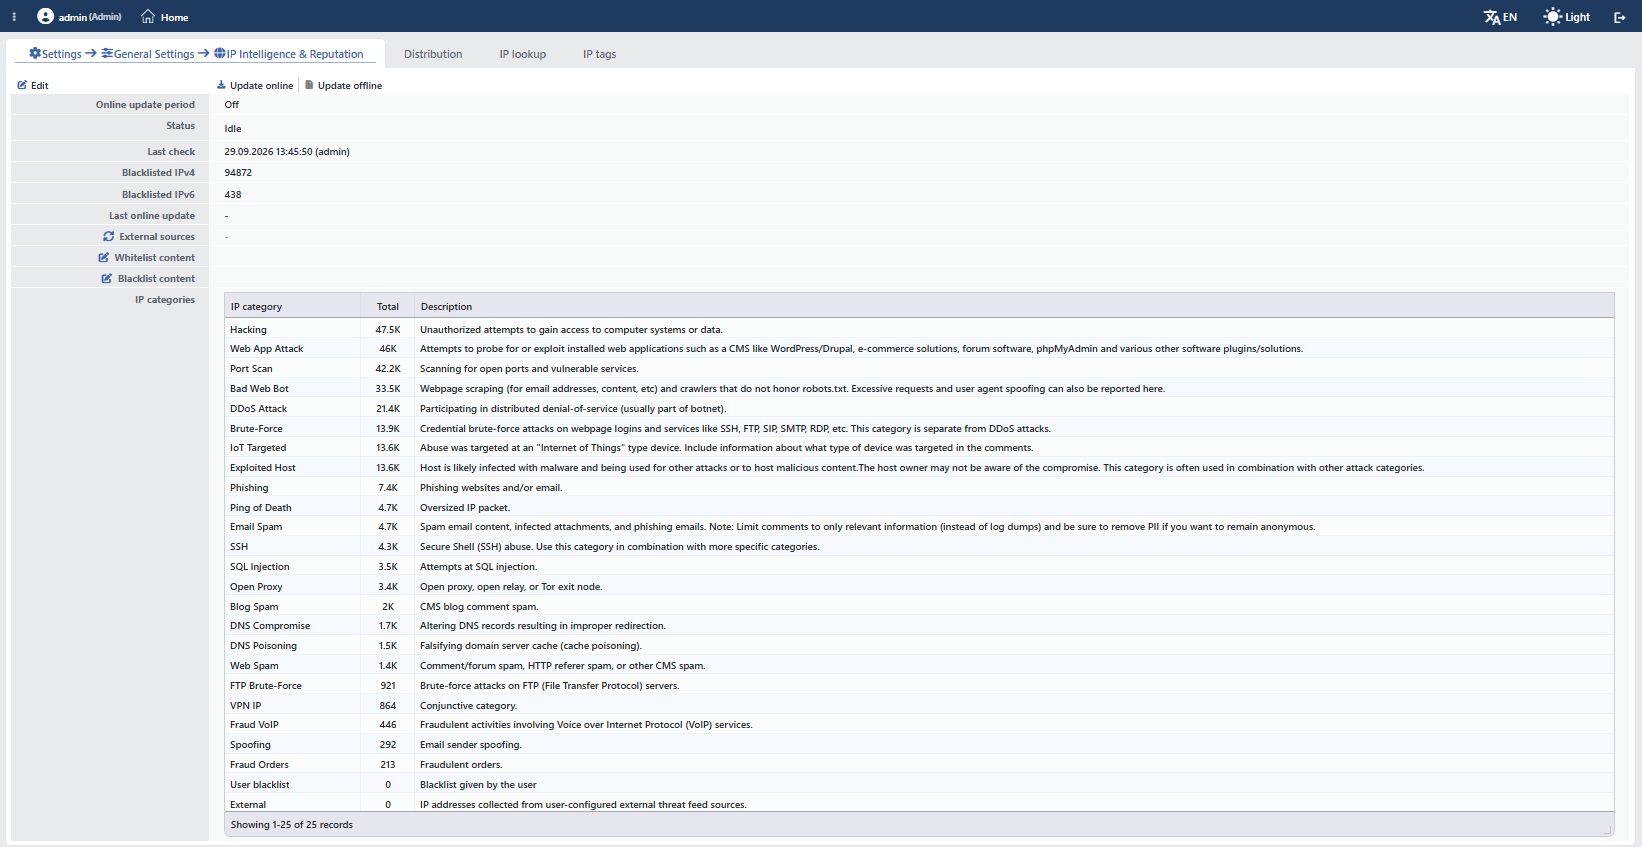Open the language translate icon
Screen dimensions: 1642x847
1492,17
